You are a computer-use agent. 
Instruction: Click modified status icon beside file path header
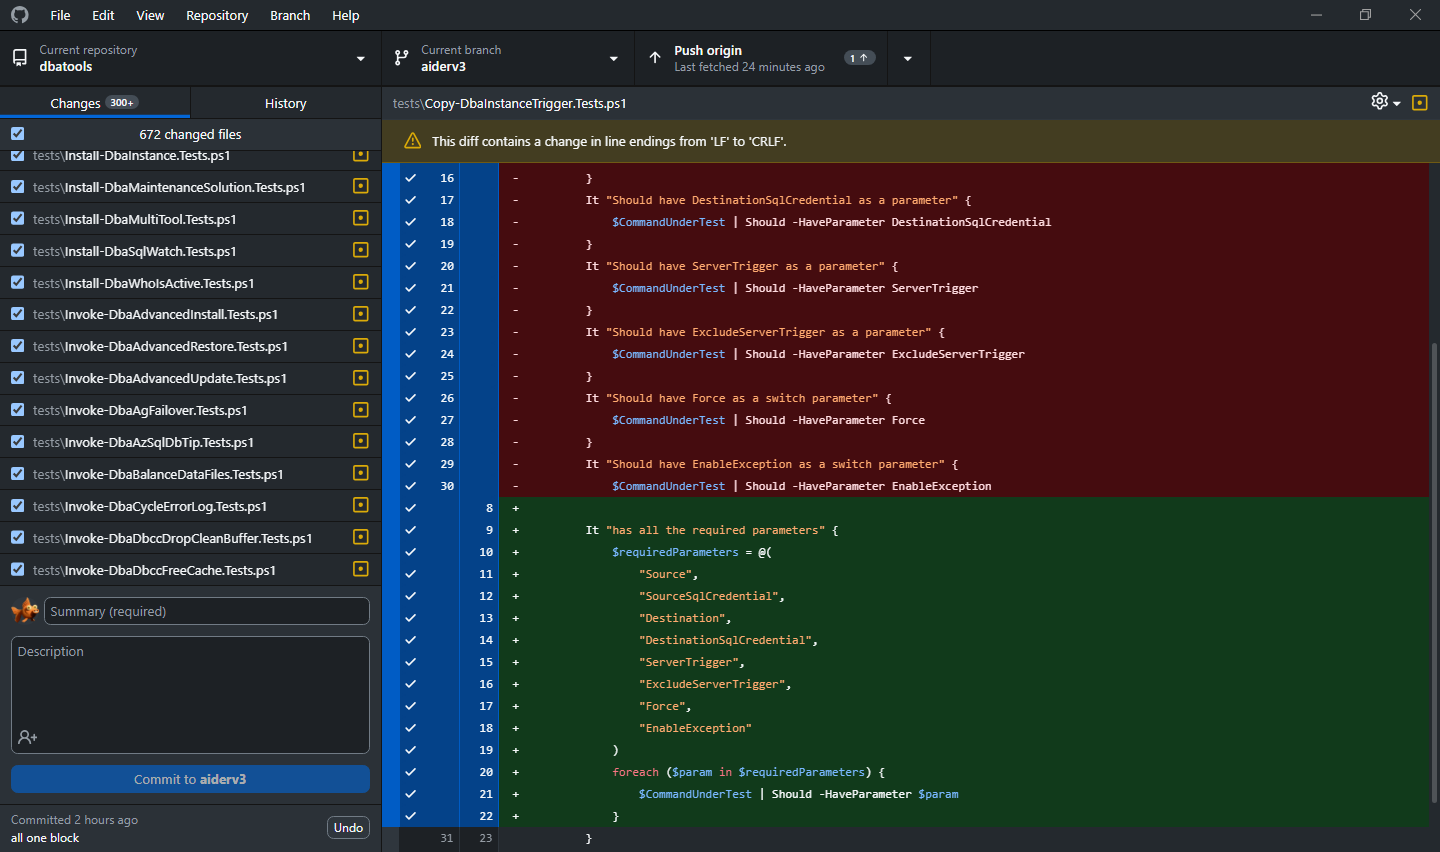coord(1419,103)
